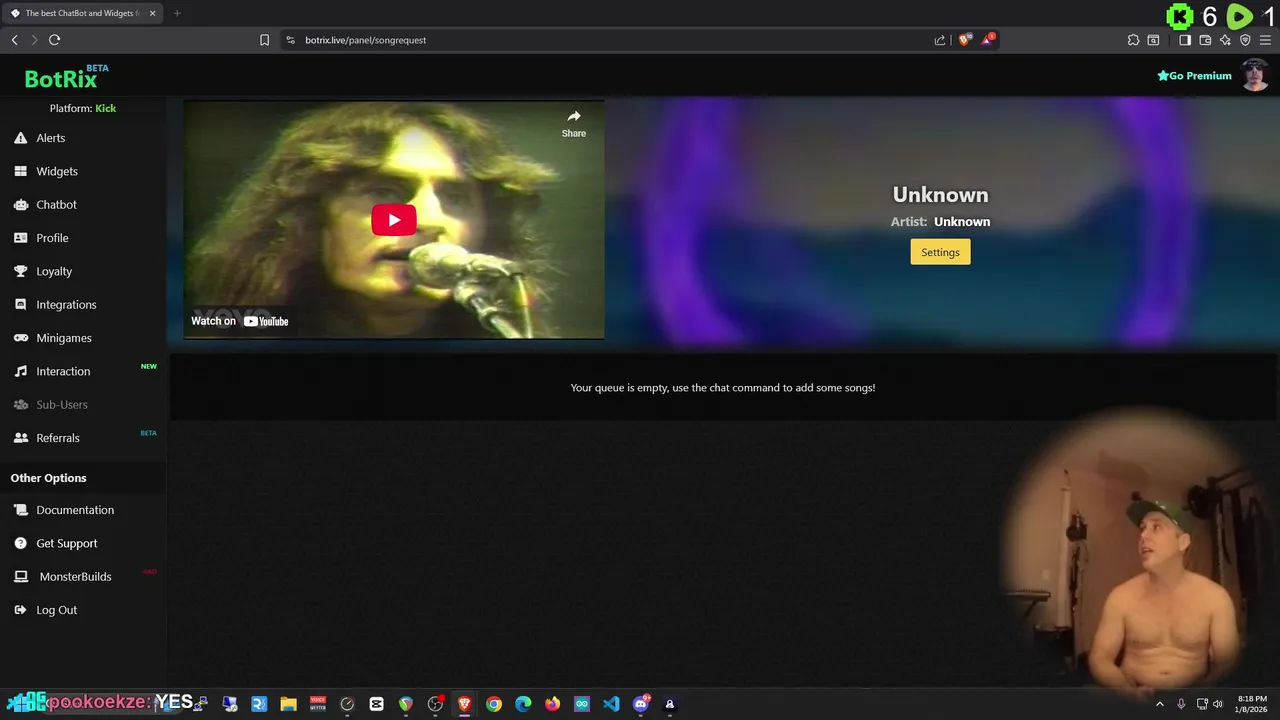Open Microsoft Edge from the taskbar
This screenshot has height=720, width=1280.
pyautogui.click(x=523, y=704)
